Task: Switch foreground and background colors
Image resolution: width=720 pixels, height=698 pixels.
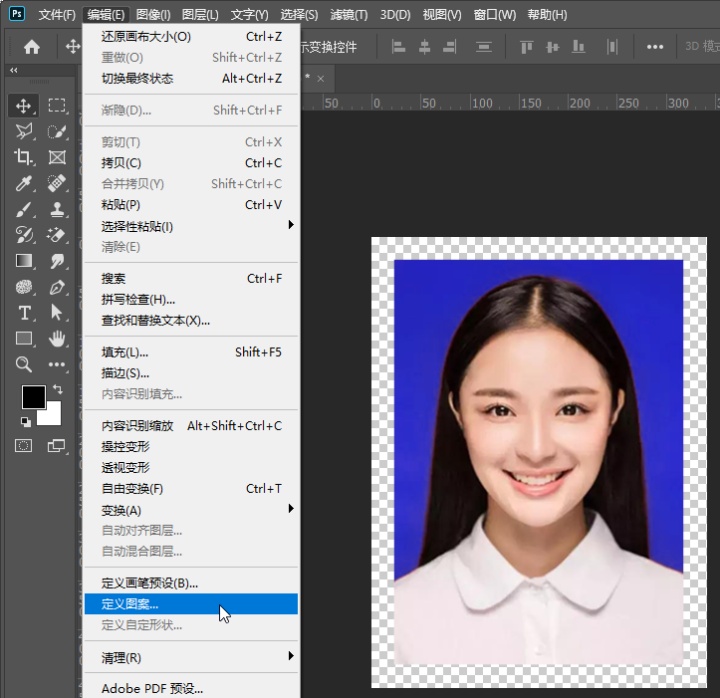Action: (57, 390)
